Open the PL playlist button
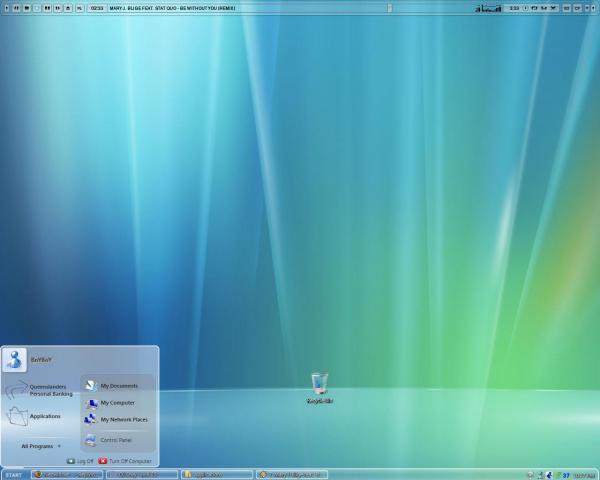The image size is (600, 480). (79, 7)
